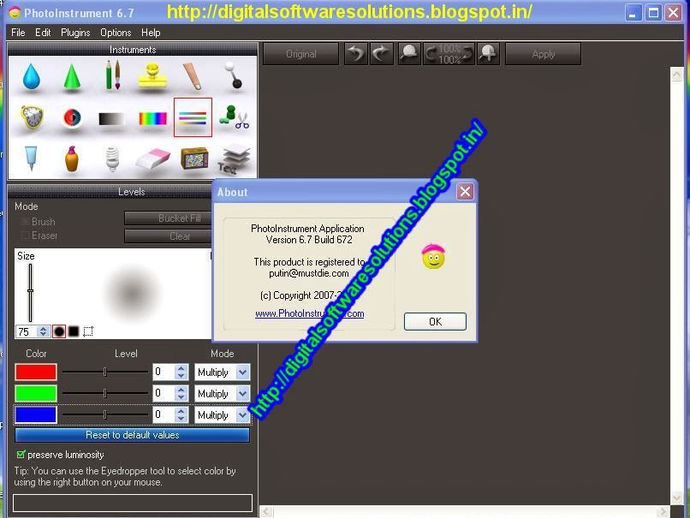Zoom in with the plus magnifier
The image size is (690, 518).
(x=488, y=54)
